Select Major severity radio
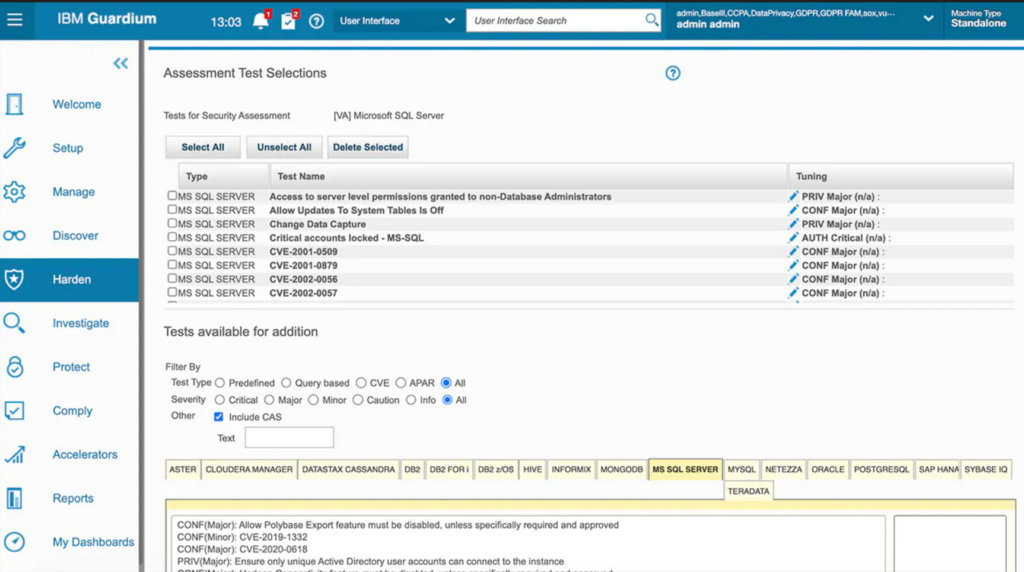Image resolution: width=1024 pixels, height=572 pixels. [x=269, y=400]
